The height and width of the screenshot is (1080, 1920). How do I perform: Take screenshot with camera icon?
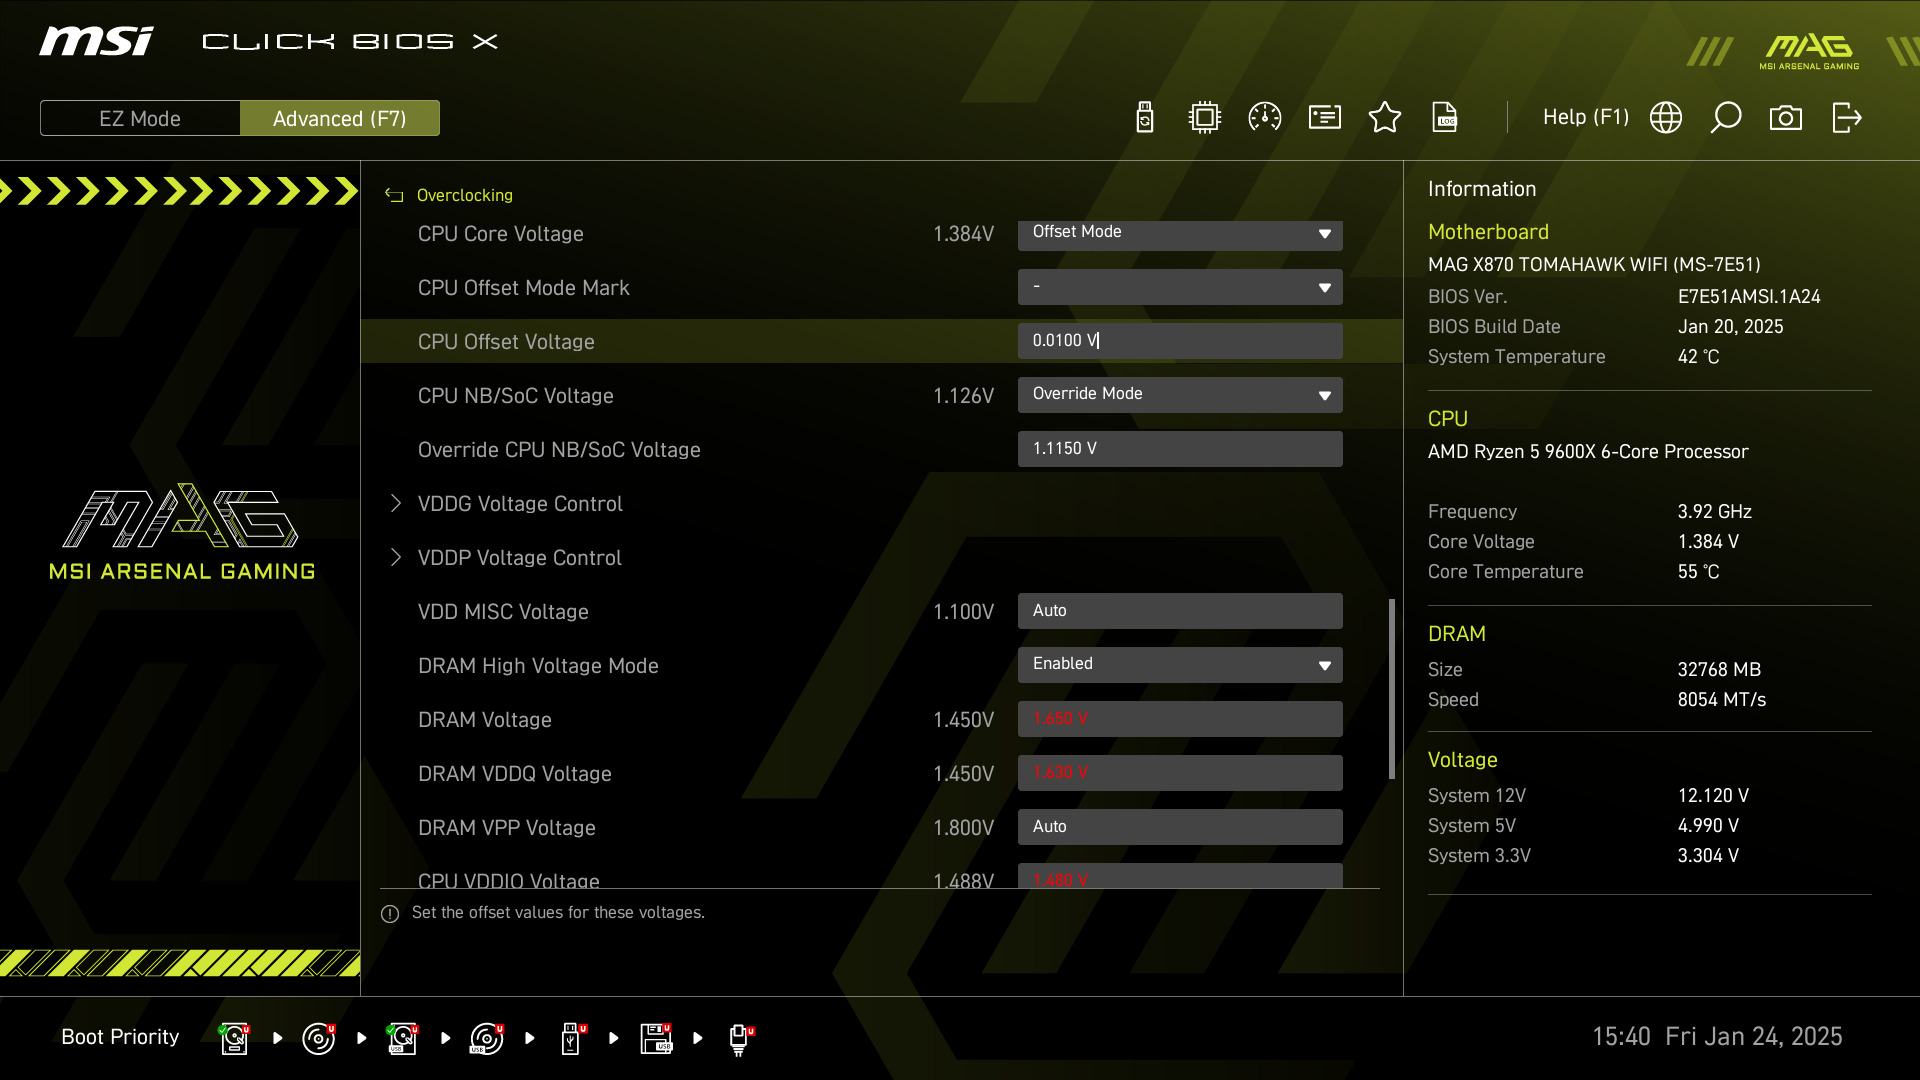(x=1786, y=118)
